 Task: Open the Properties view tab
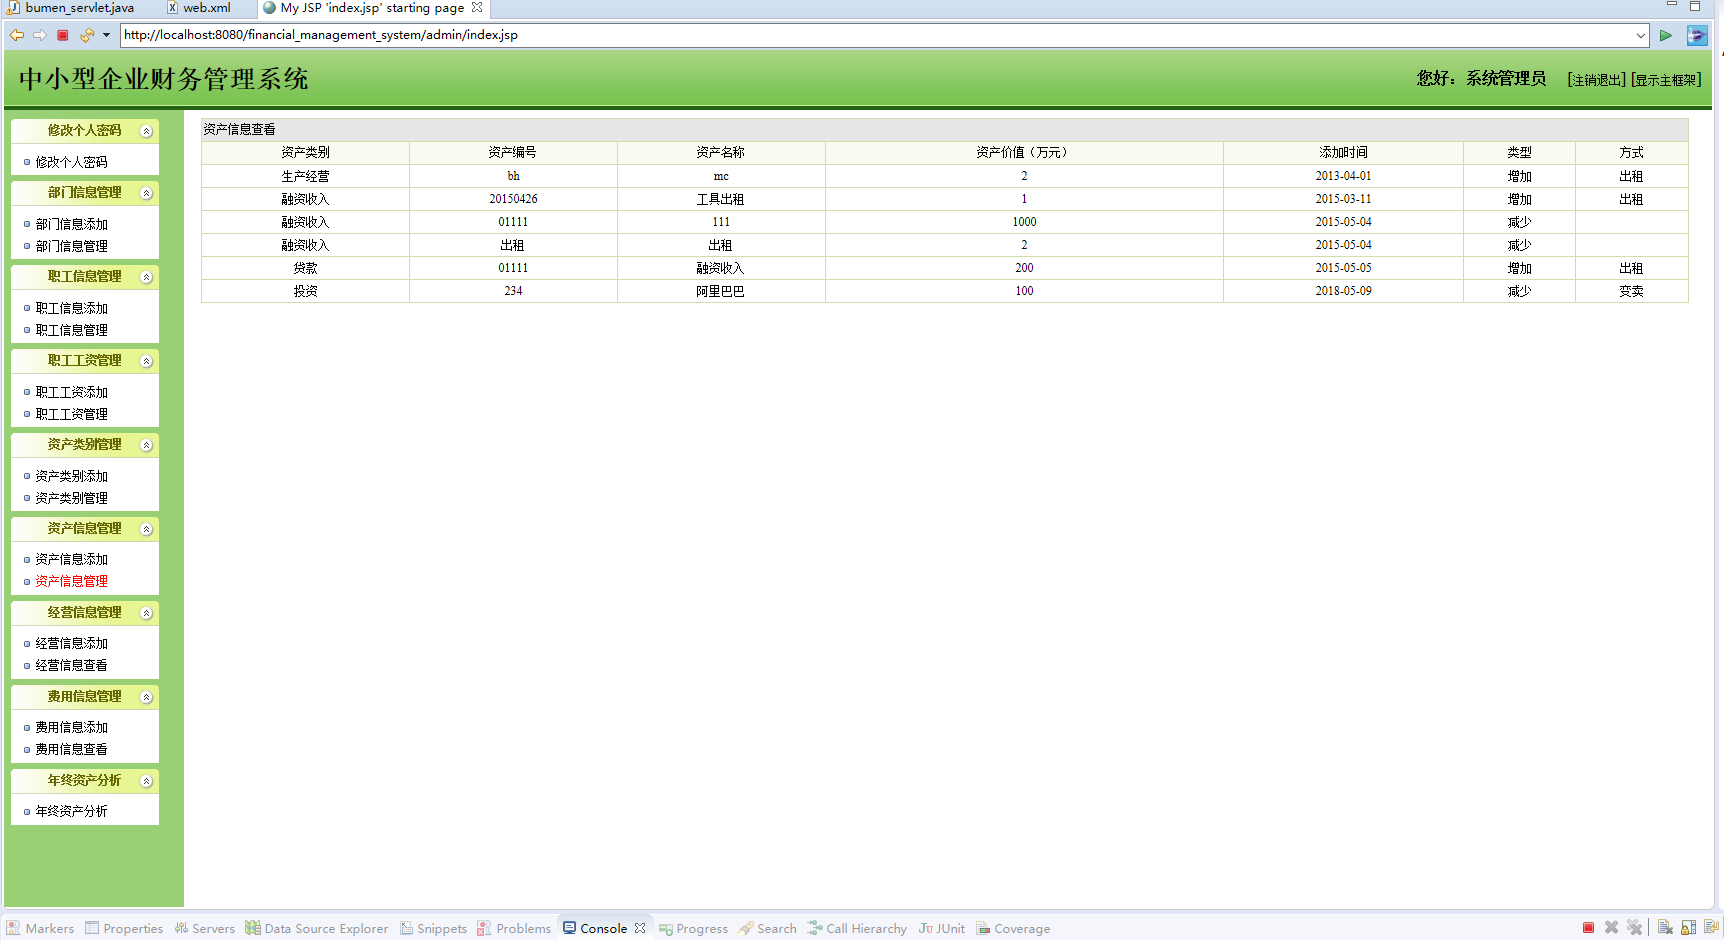(x=125, y=928)
